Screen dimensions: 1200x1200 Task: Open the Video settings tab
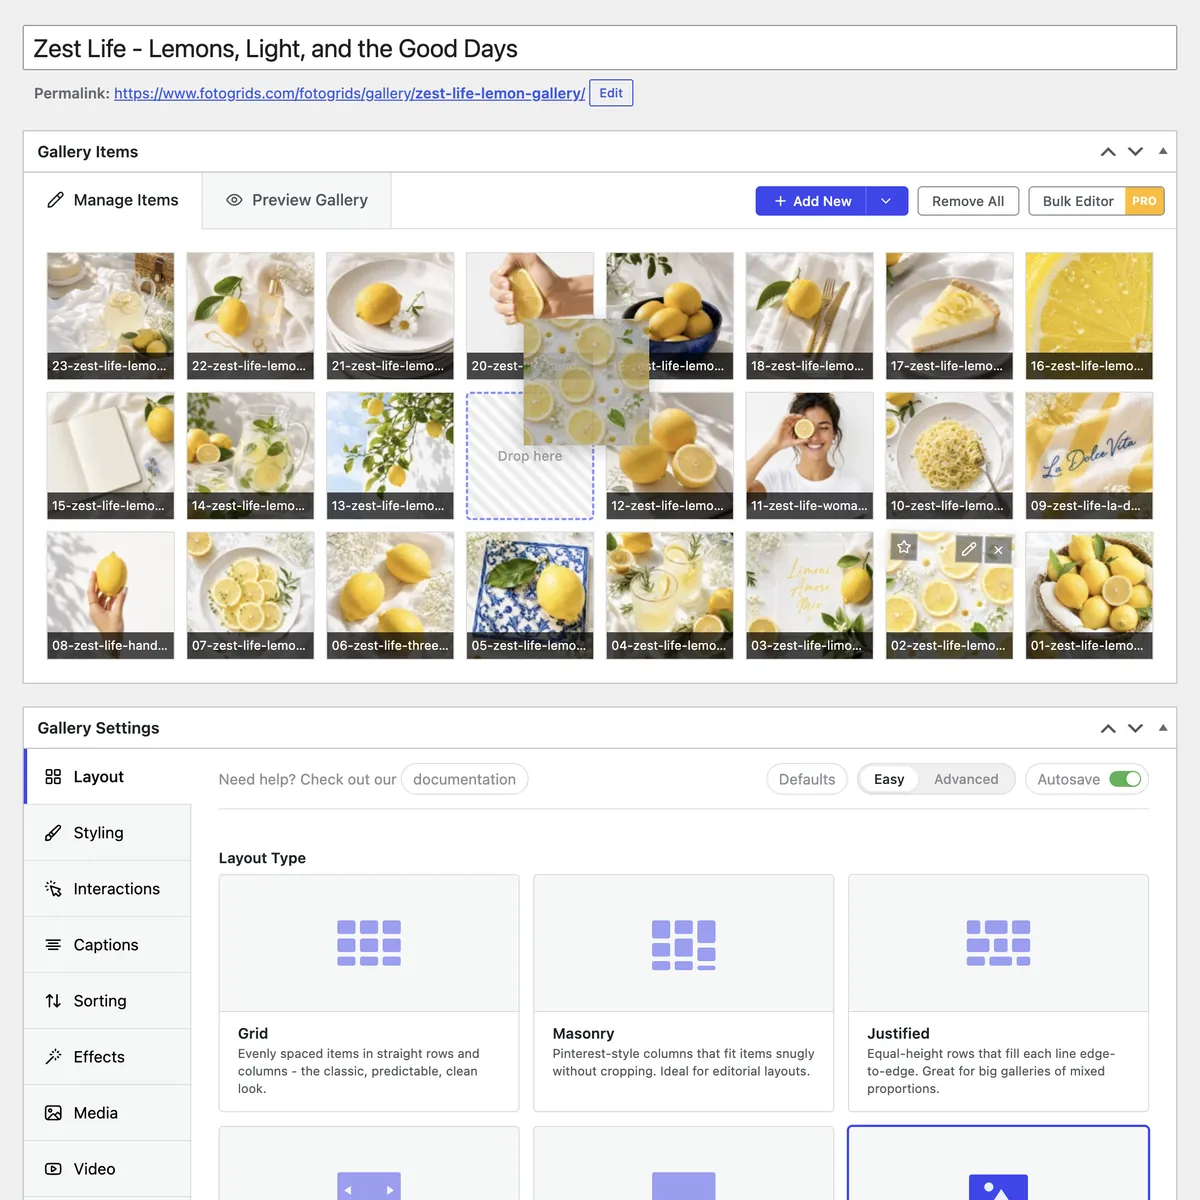point(107,1169)
